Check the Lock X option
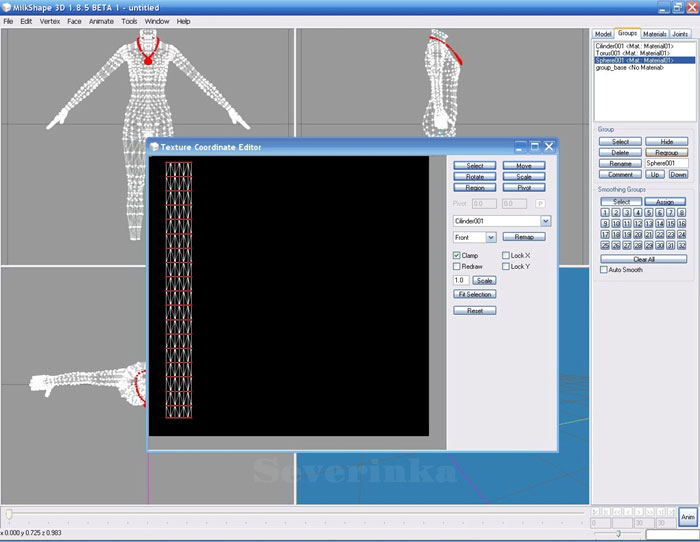The height and width of the screenshot is (542, 700). [505, 256]
